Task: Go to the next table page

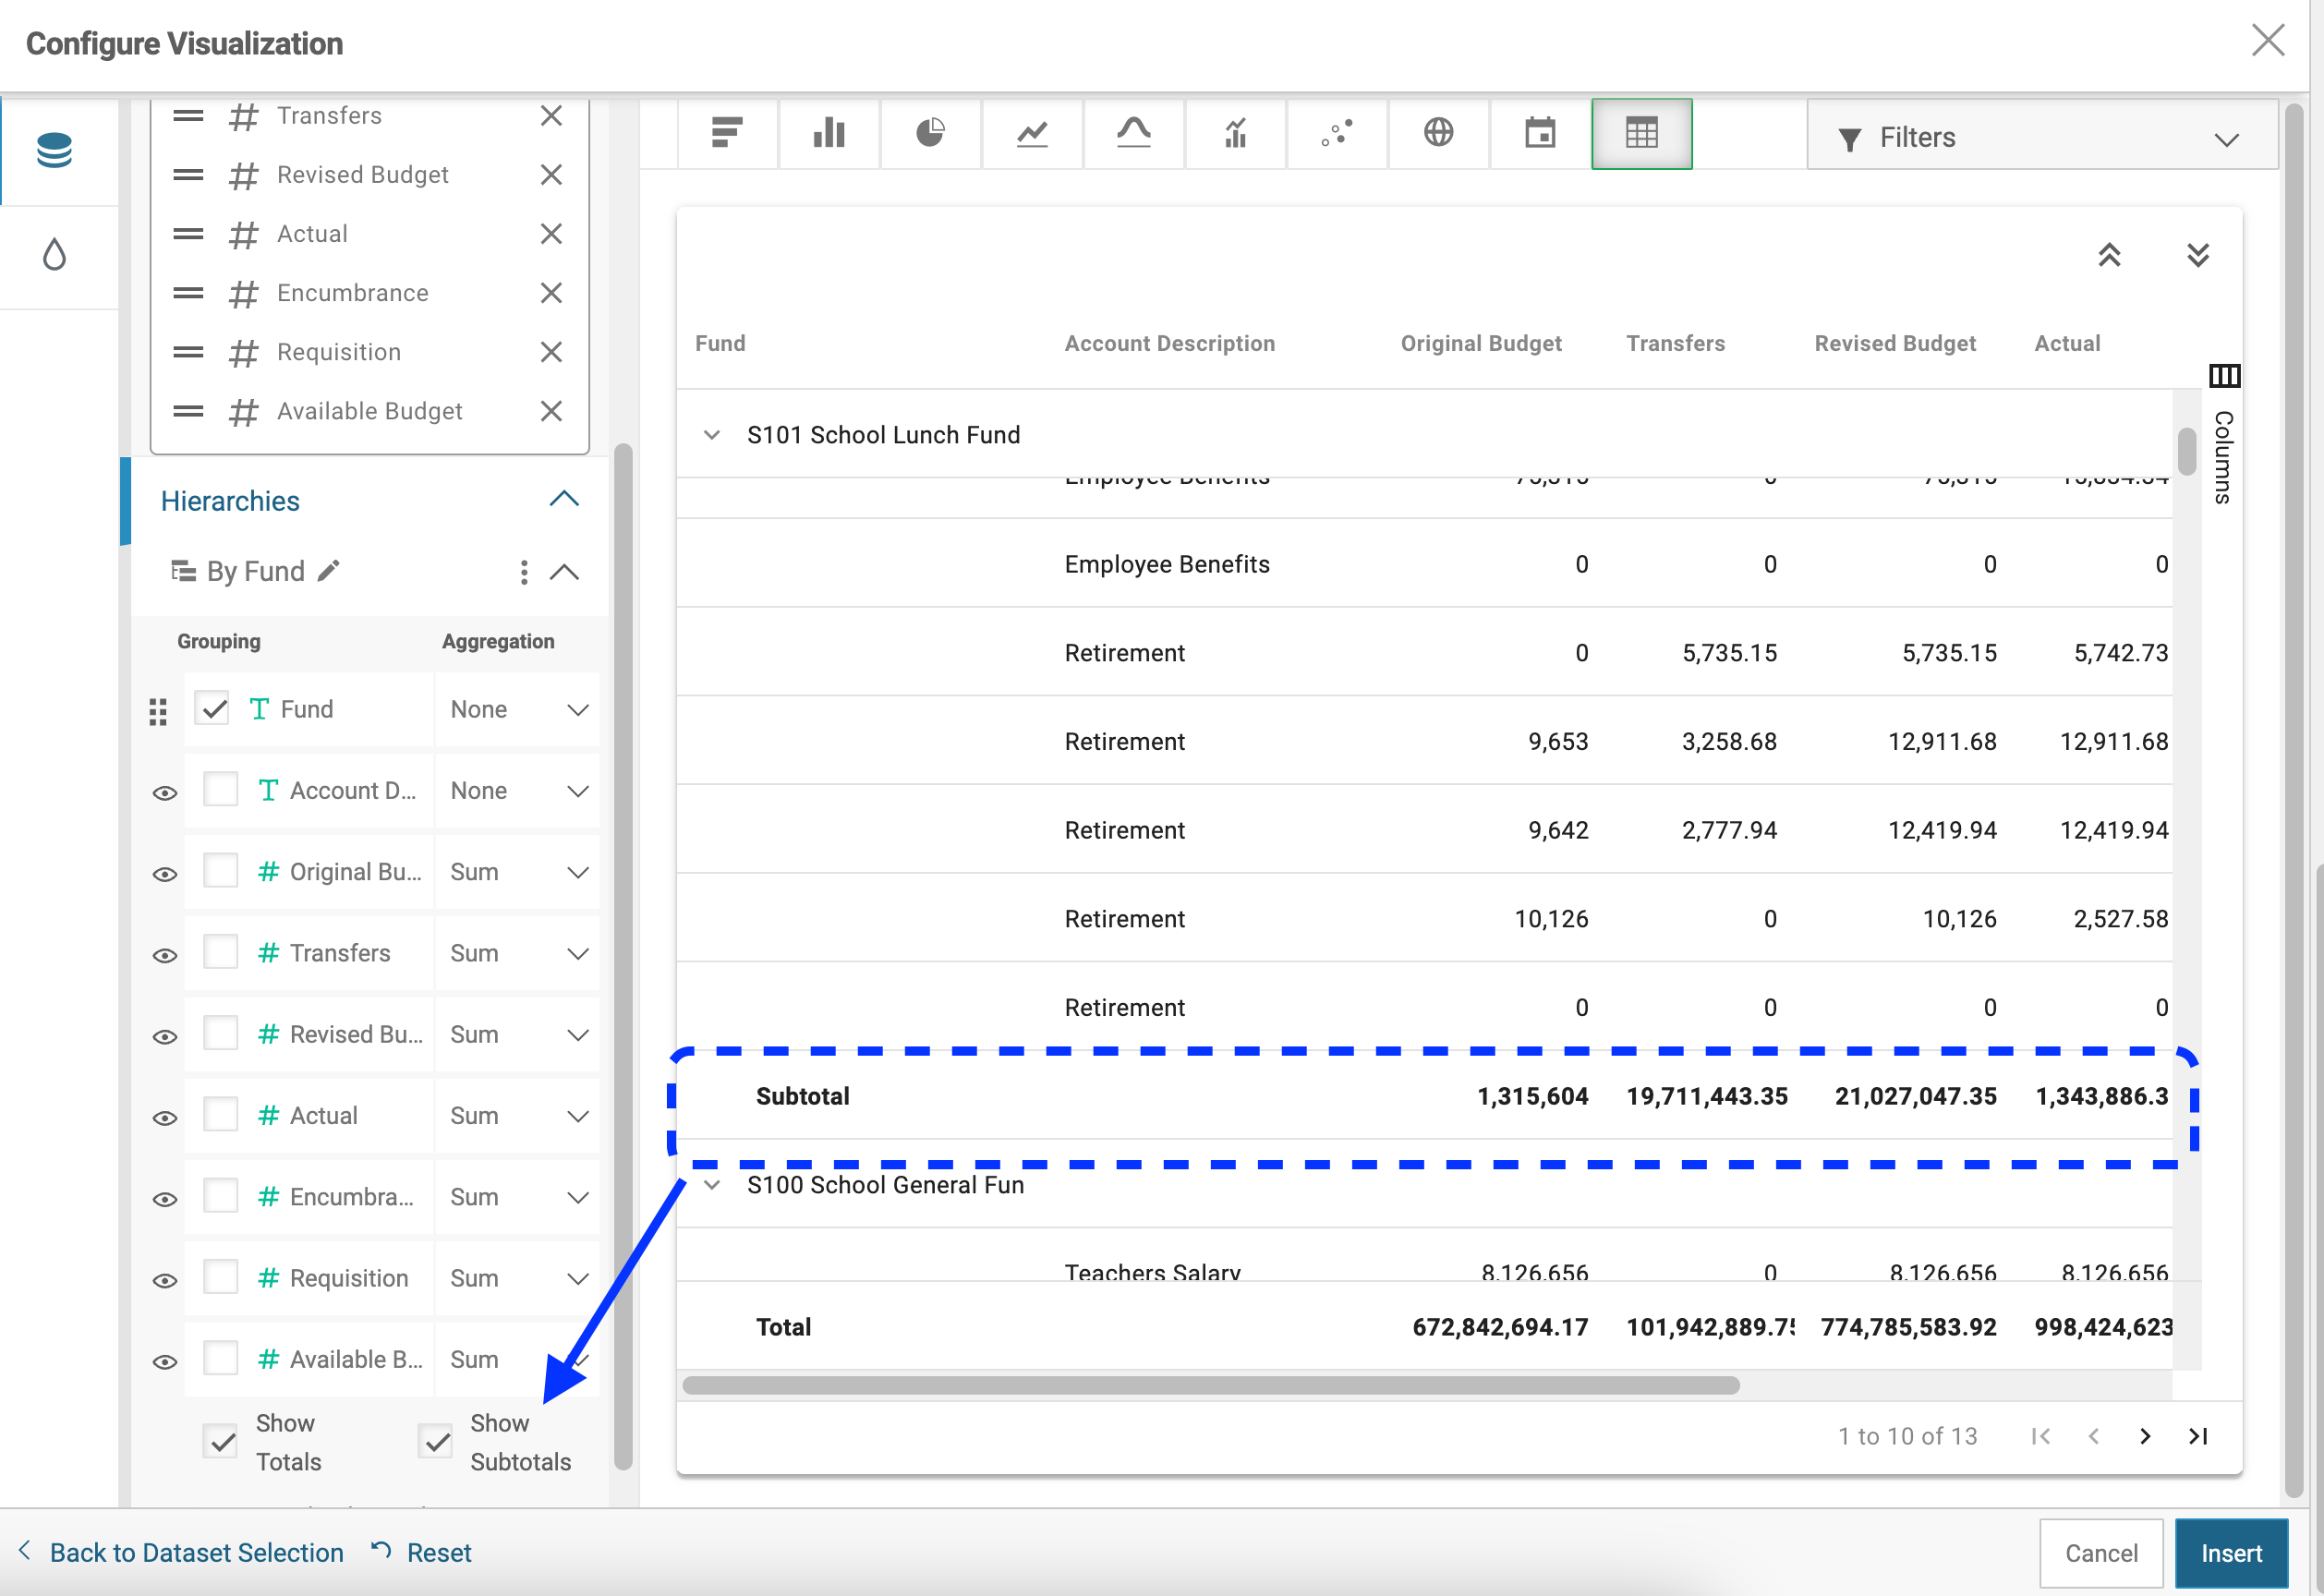Action: tap(2145, 1437)
